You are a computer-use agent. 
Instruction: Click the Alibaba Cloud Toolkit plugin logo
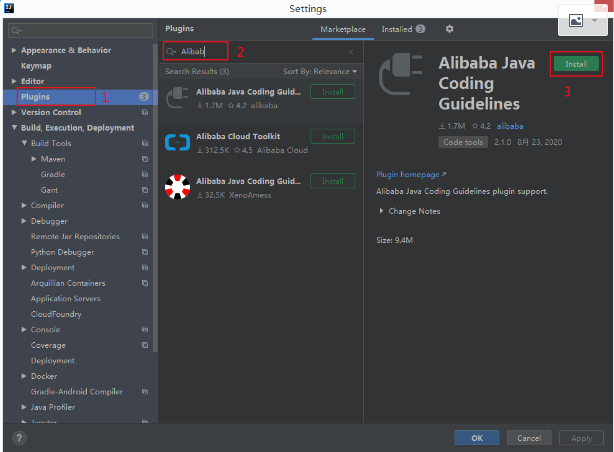coord(177,142)
